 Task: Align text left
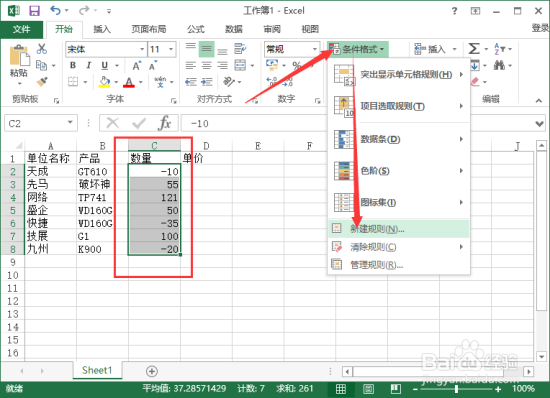191,66
